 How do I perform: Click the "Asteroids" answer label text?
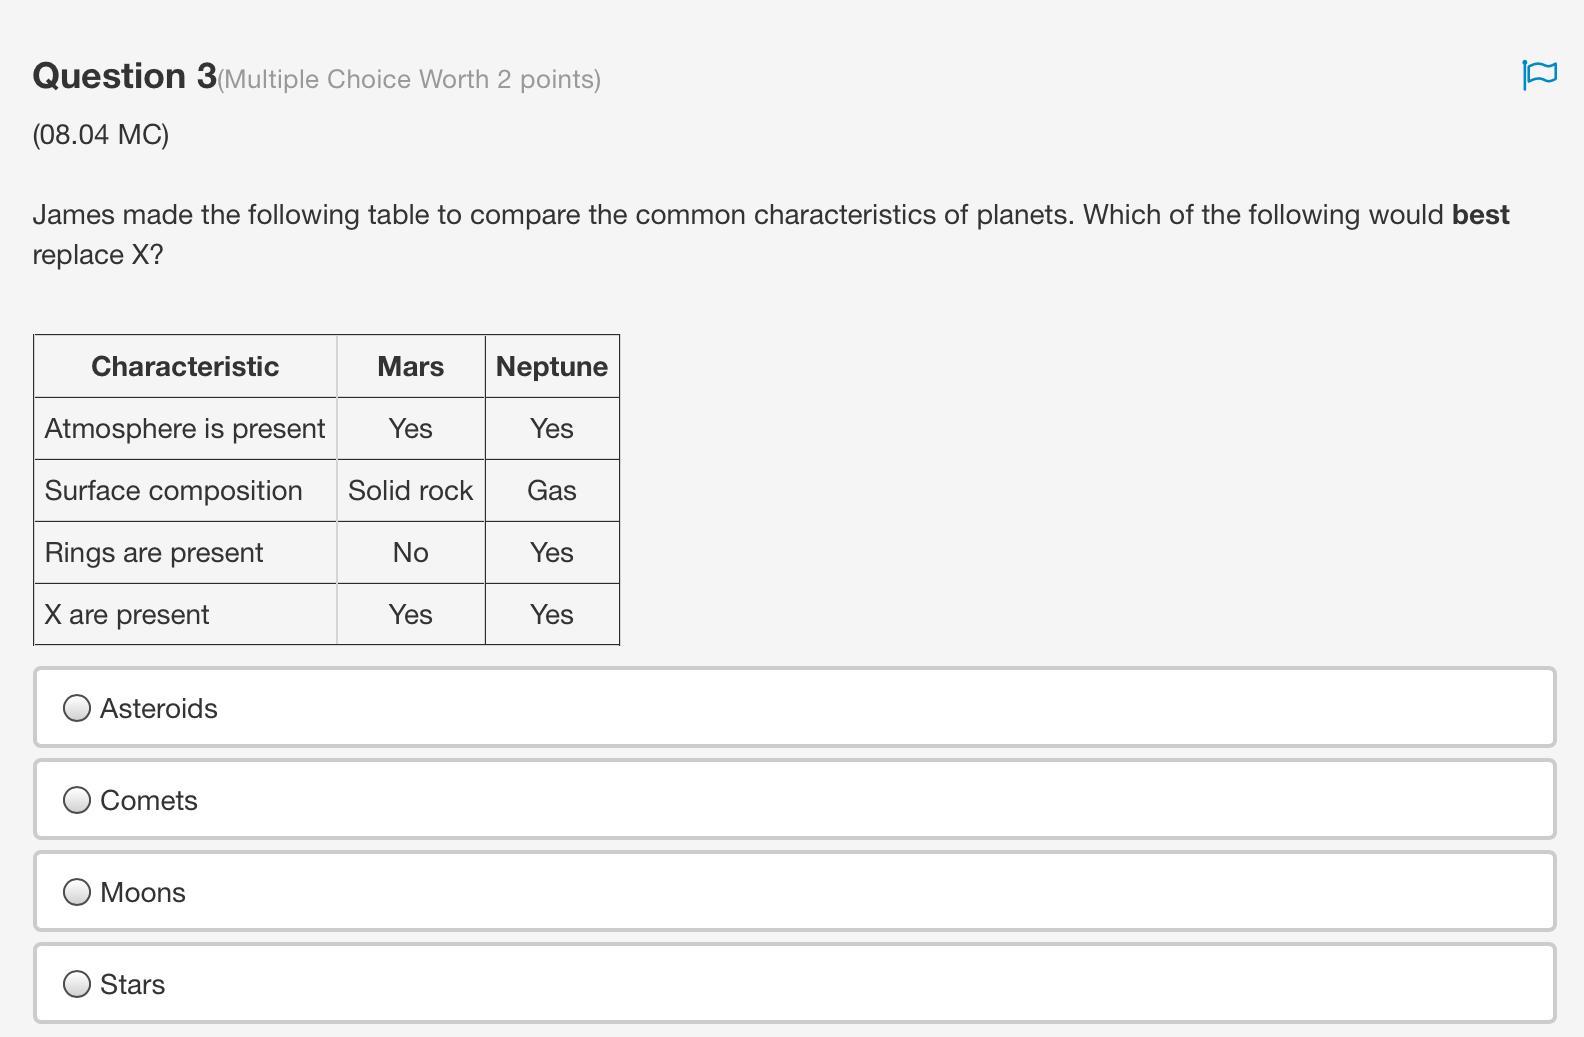(159, 708)
